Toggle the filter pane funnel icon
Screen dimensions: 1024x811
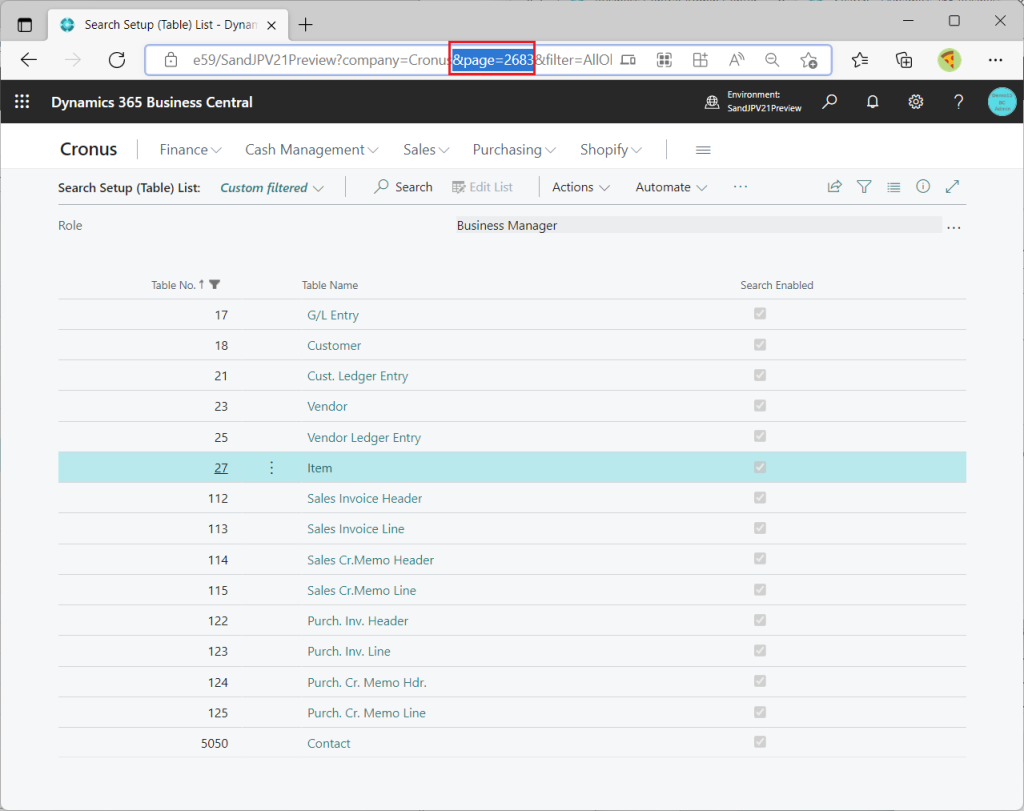click(x=864, y=187)
